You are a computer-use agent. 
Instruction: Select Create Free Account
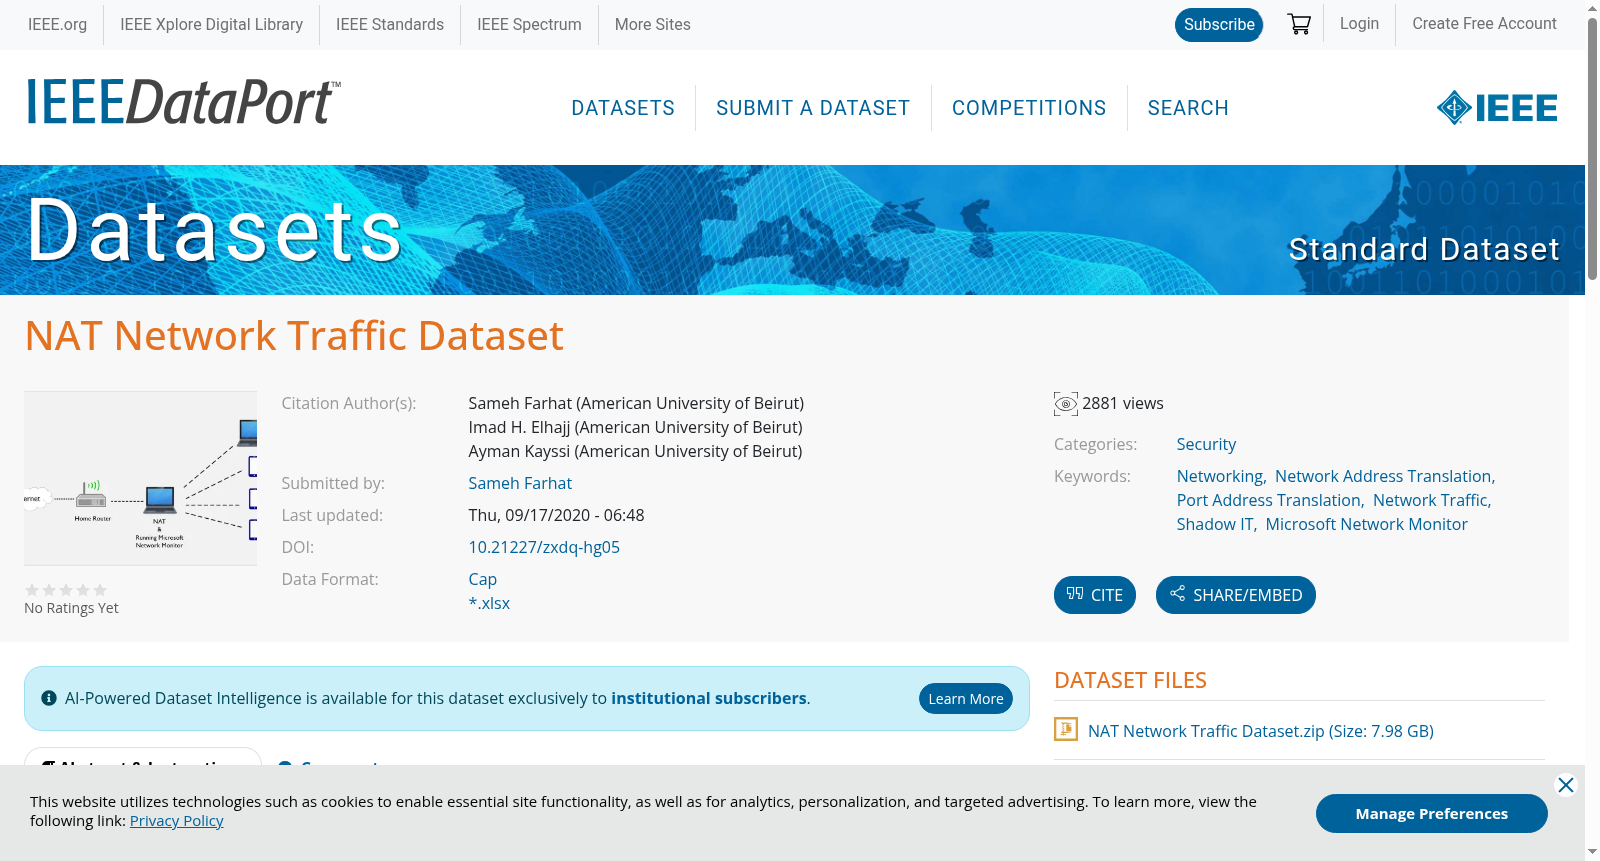[1484, 23]
